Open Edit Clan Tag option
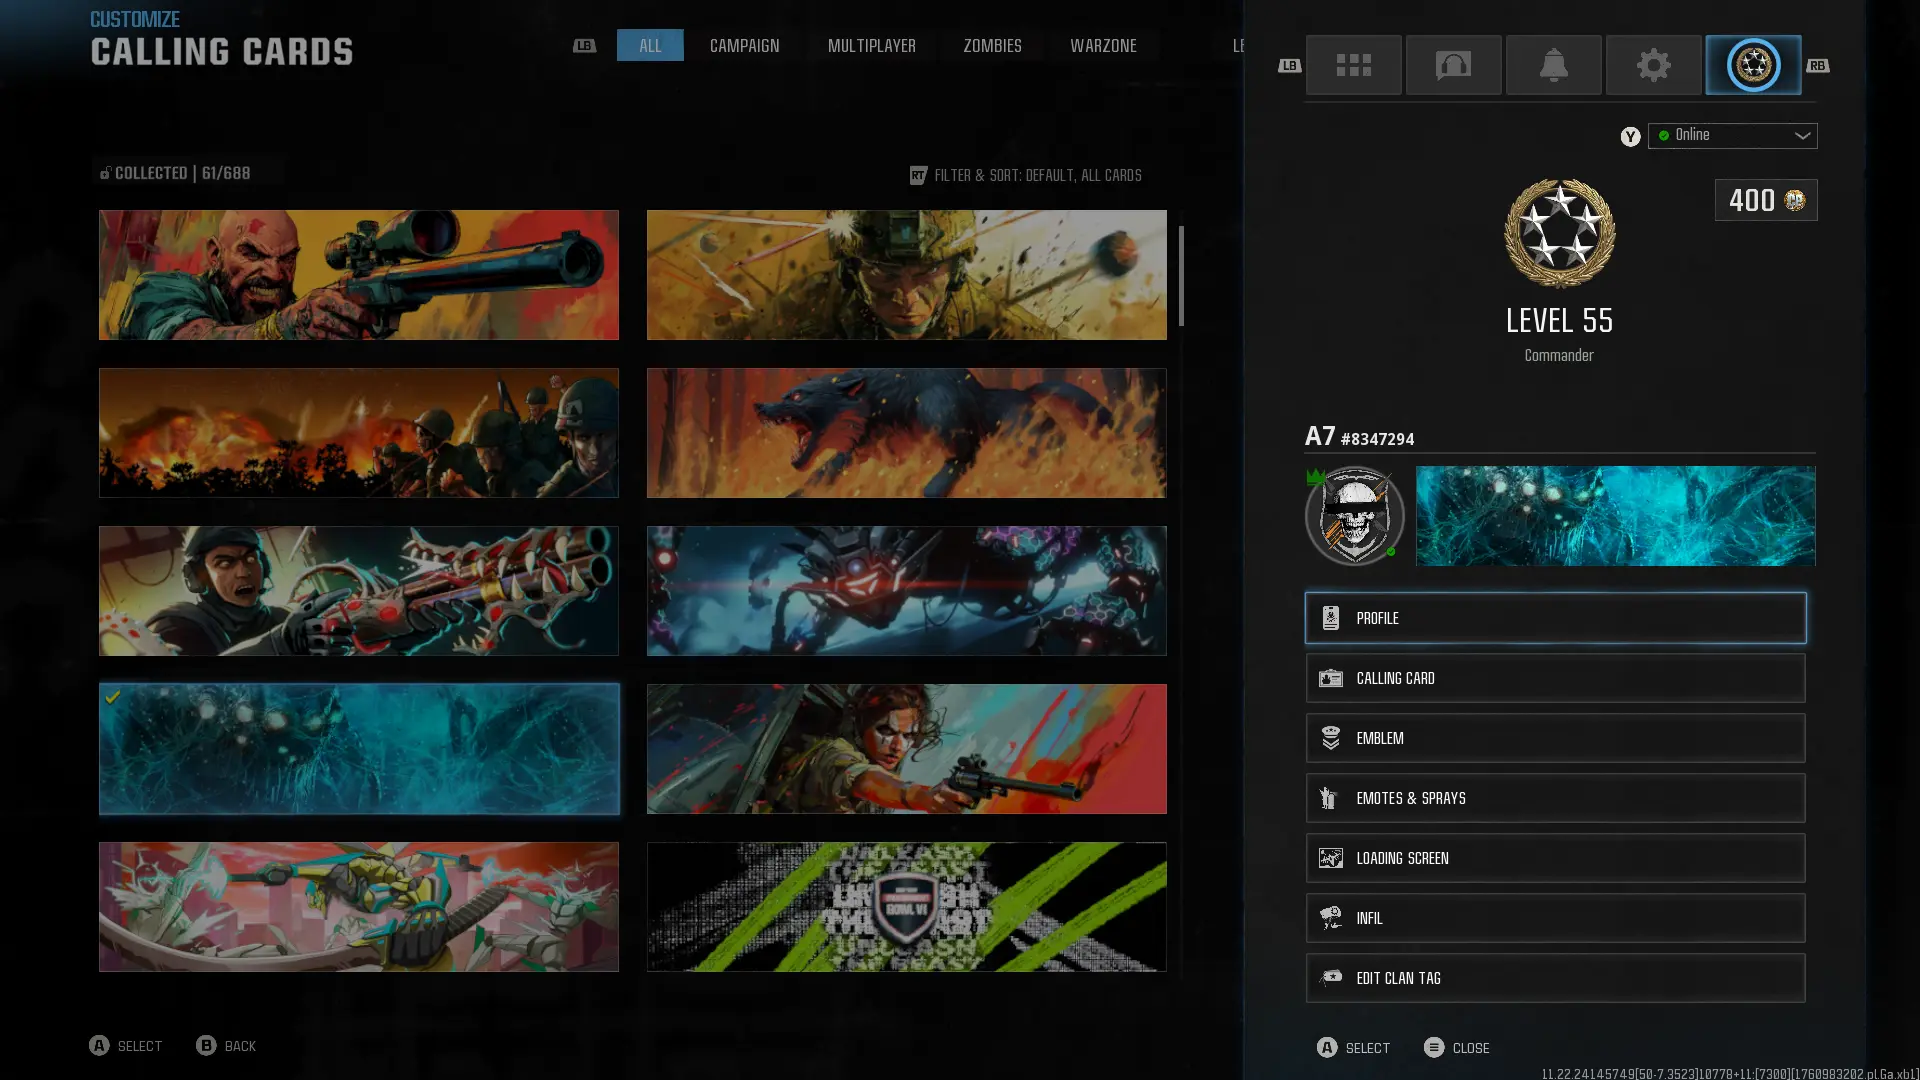1920x1080 pixels. point(1555,978)
